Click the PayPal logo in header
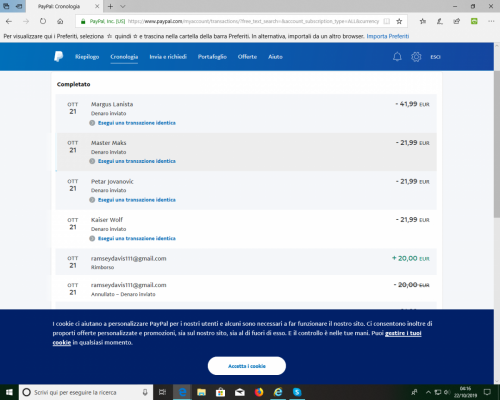 59,56
